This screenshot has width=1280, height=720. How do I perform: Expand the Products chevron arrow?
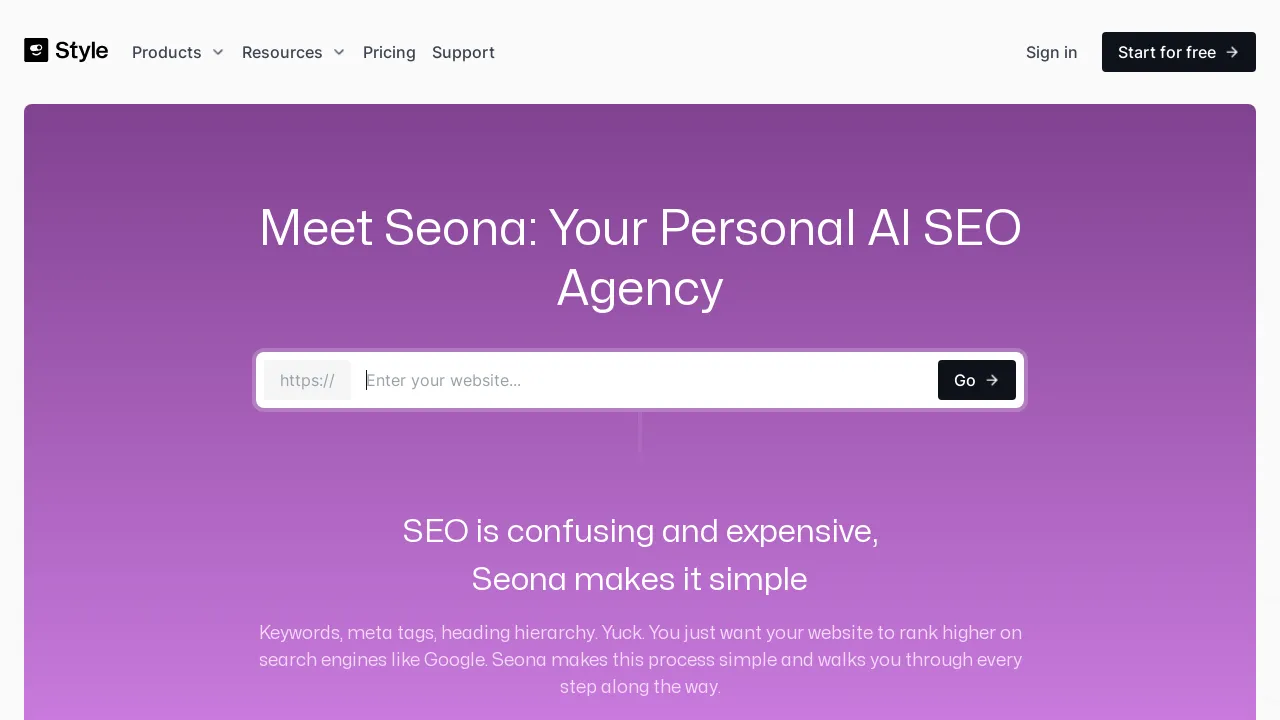tap(218, 52)
